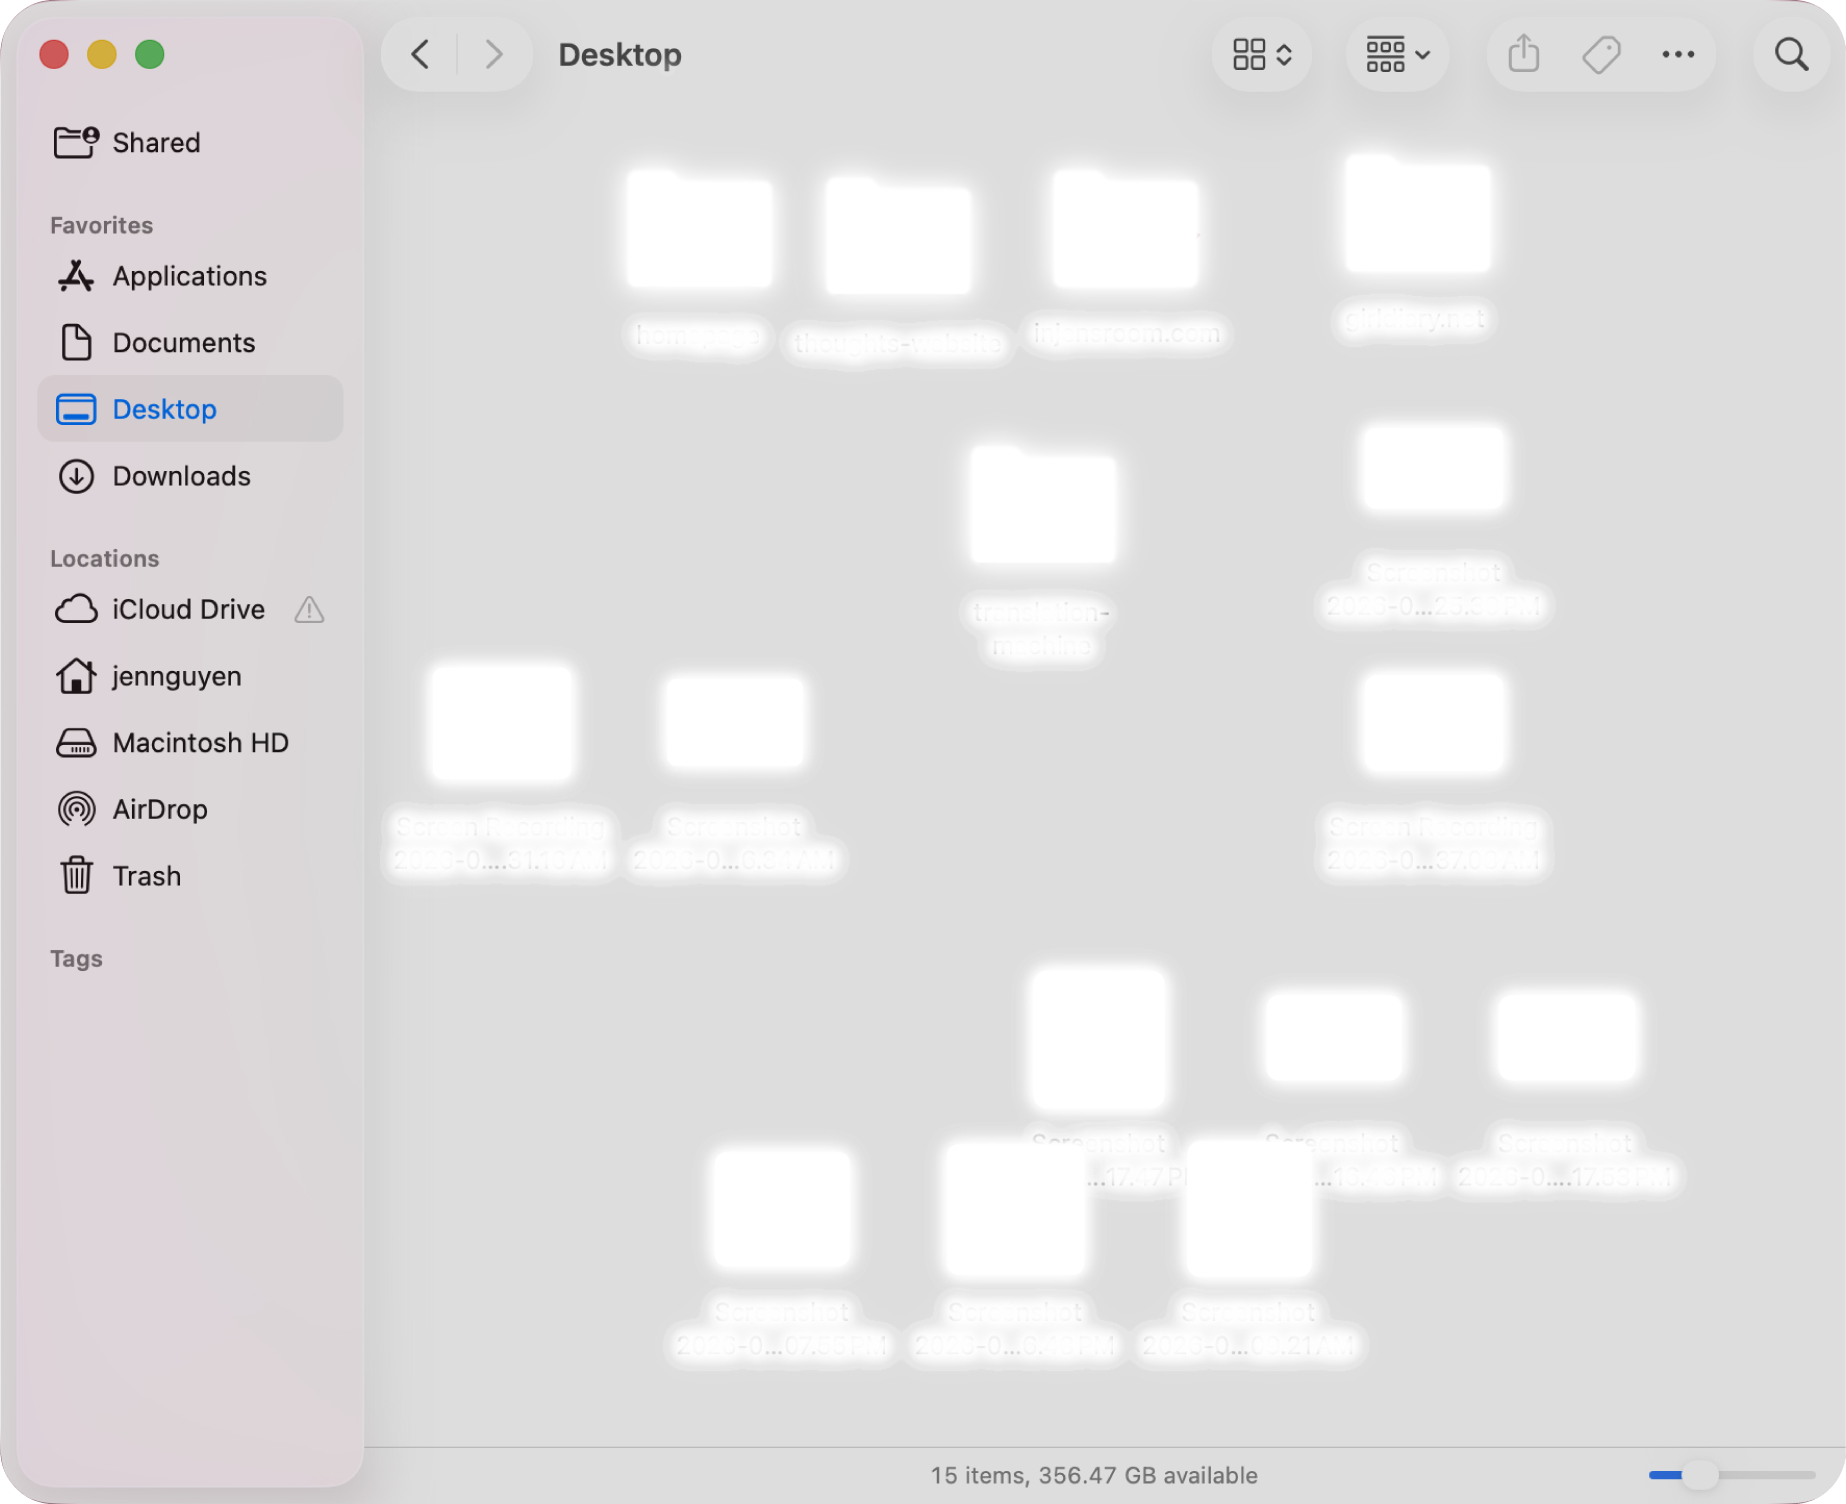The height and width of the screenshot is (1504, 1846).
Task: Click the Share toolbar icon
Action: pos(1523,54)
